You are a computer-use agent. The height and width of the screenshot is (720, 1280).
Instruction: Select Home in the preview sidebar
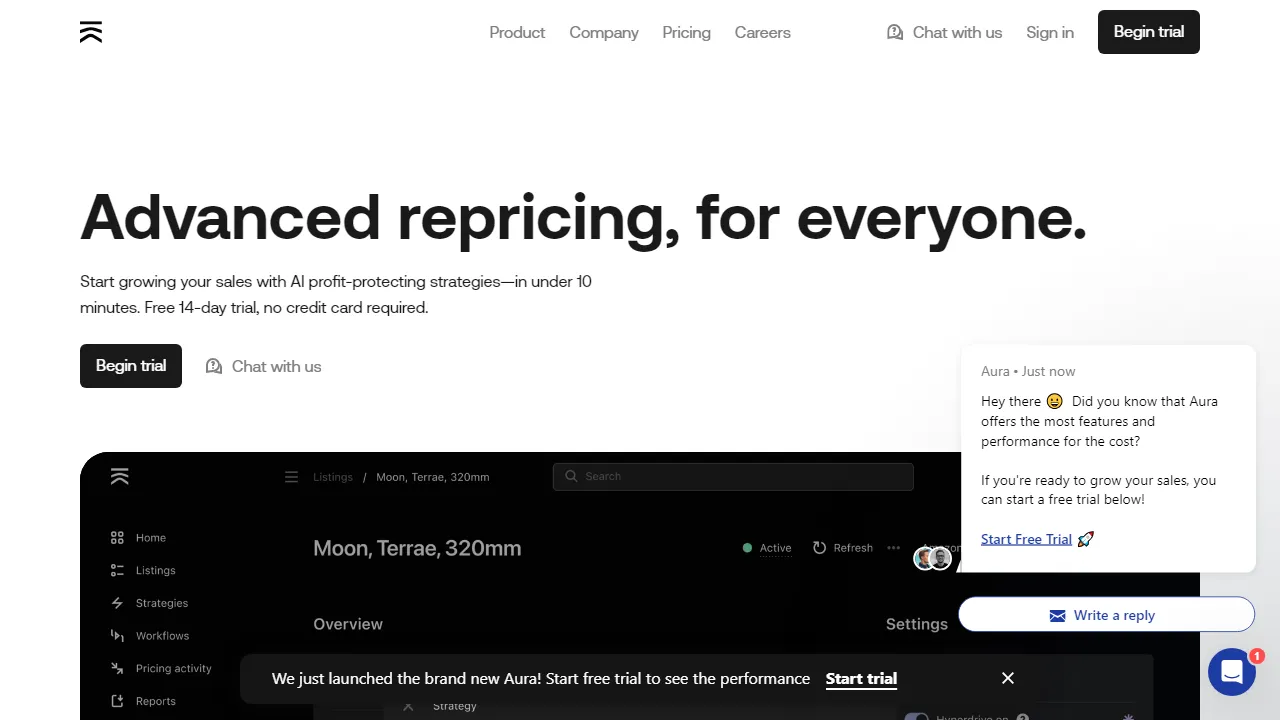(151, 538)
